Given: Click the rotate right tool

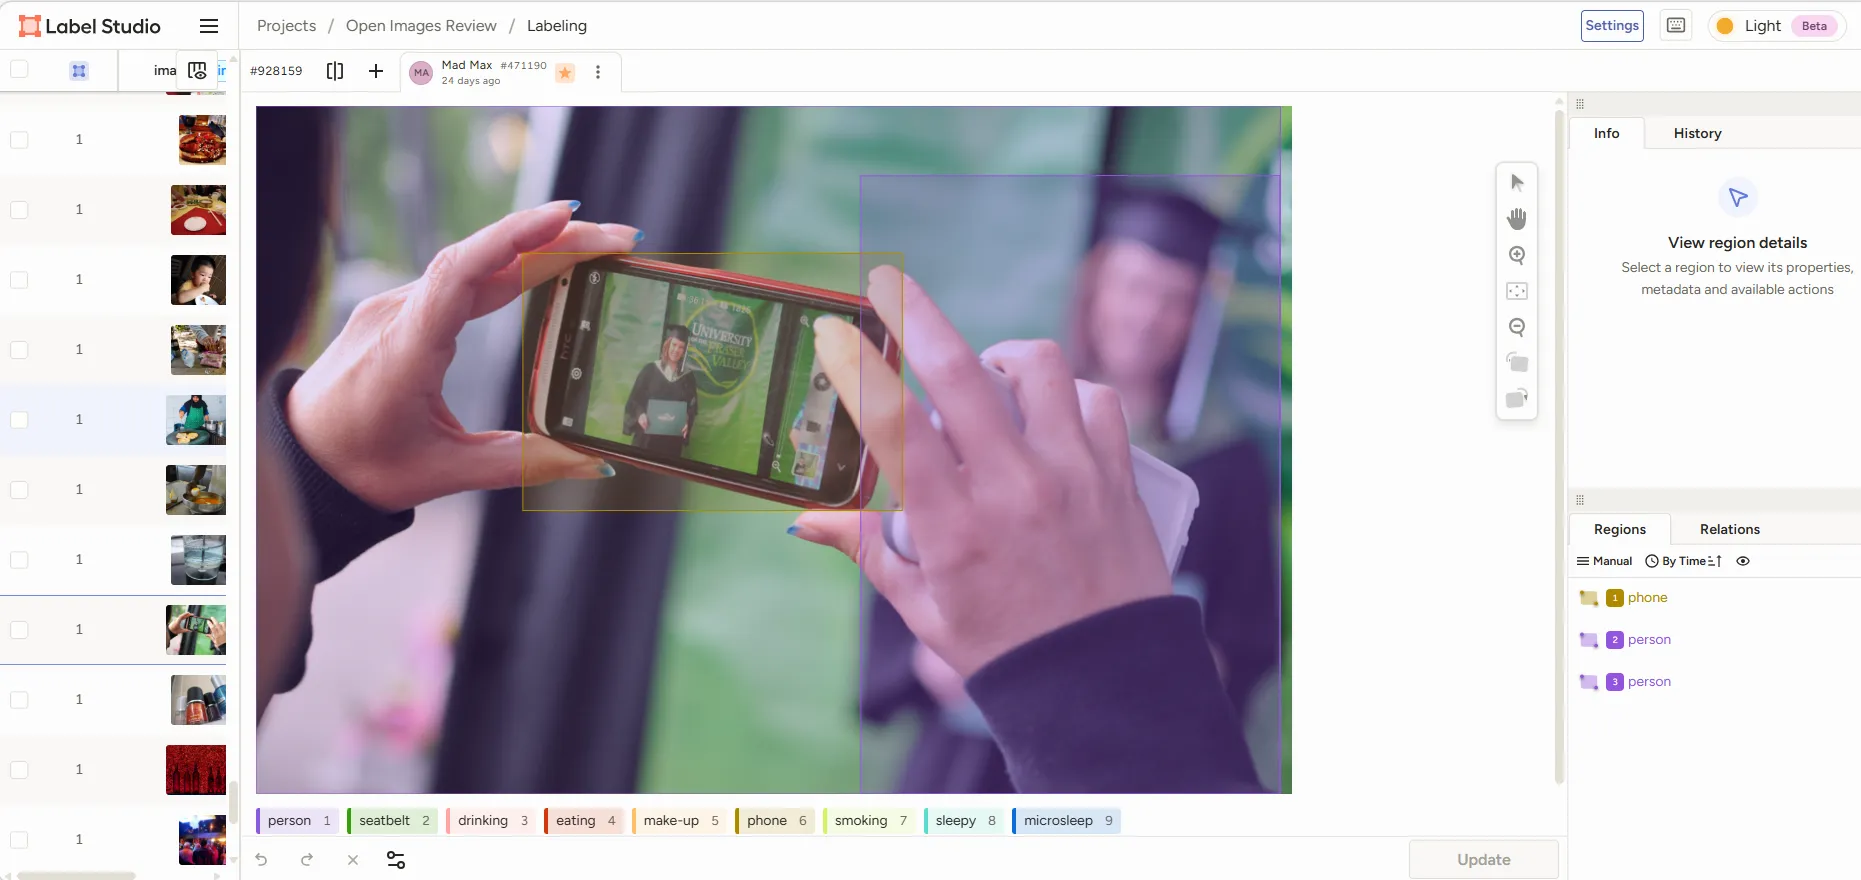Looking at the screenshot, I should click(x=1517, y=398).
